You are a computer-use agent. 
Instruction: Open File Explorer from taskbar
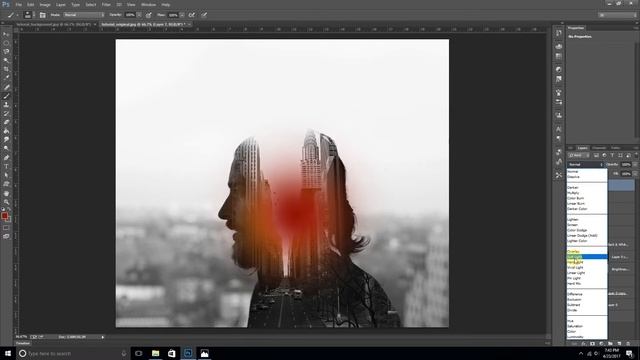(156, 353)
